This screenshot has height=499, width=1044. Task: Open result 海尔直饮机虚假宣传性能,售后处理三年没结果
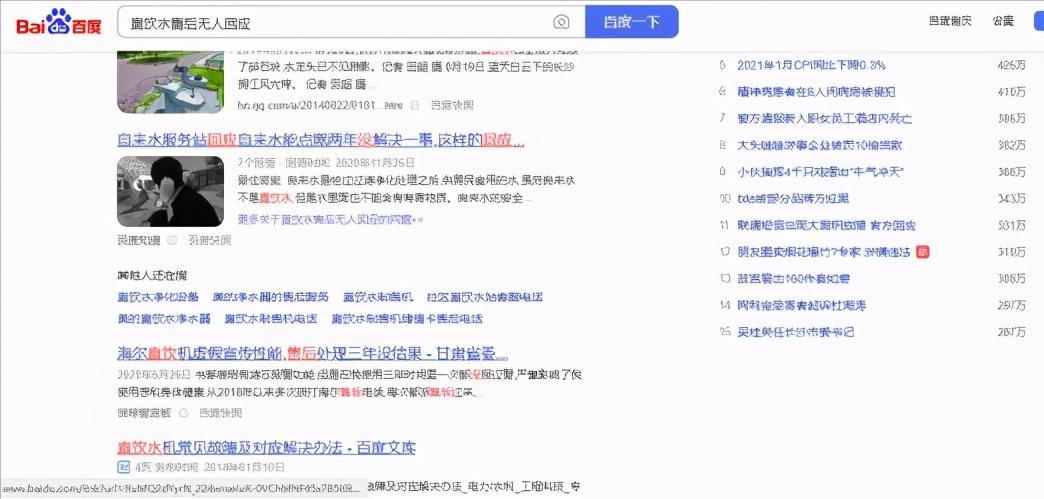tap(312, 353)
